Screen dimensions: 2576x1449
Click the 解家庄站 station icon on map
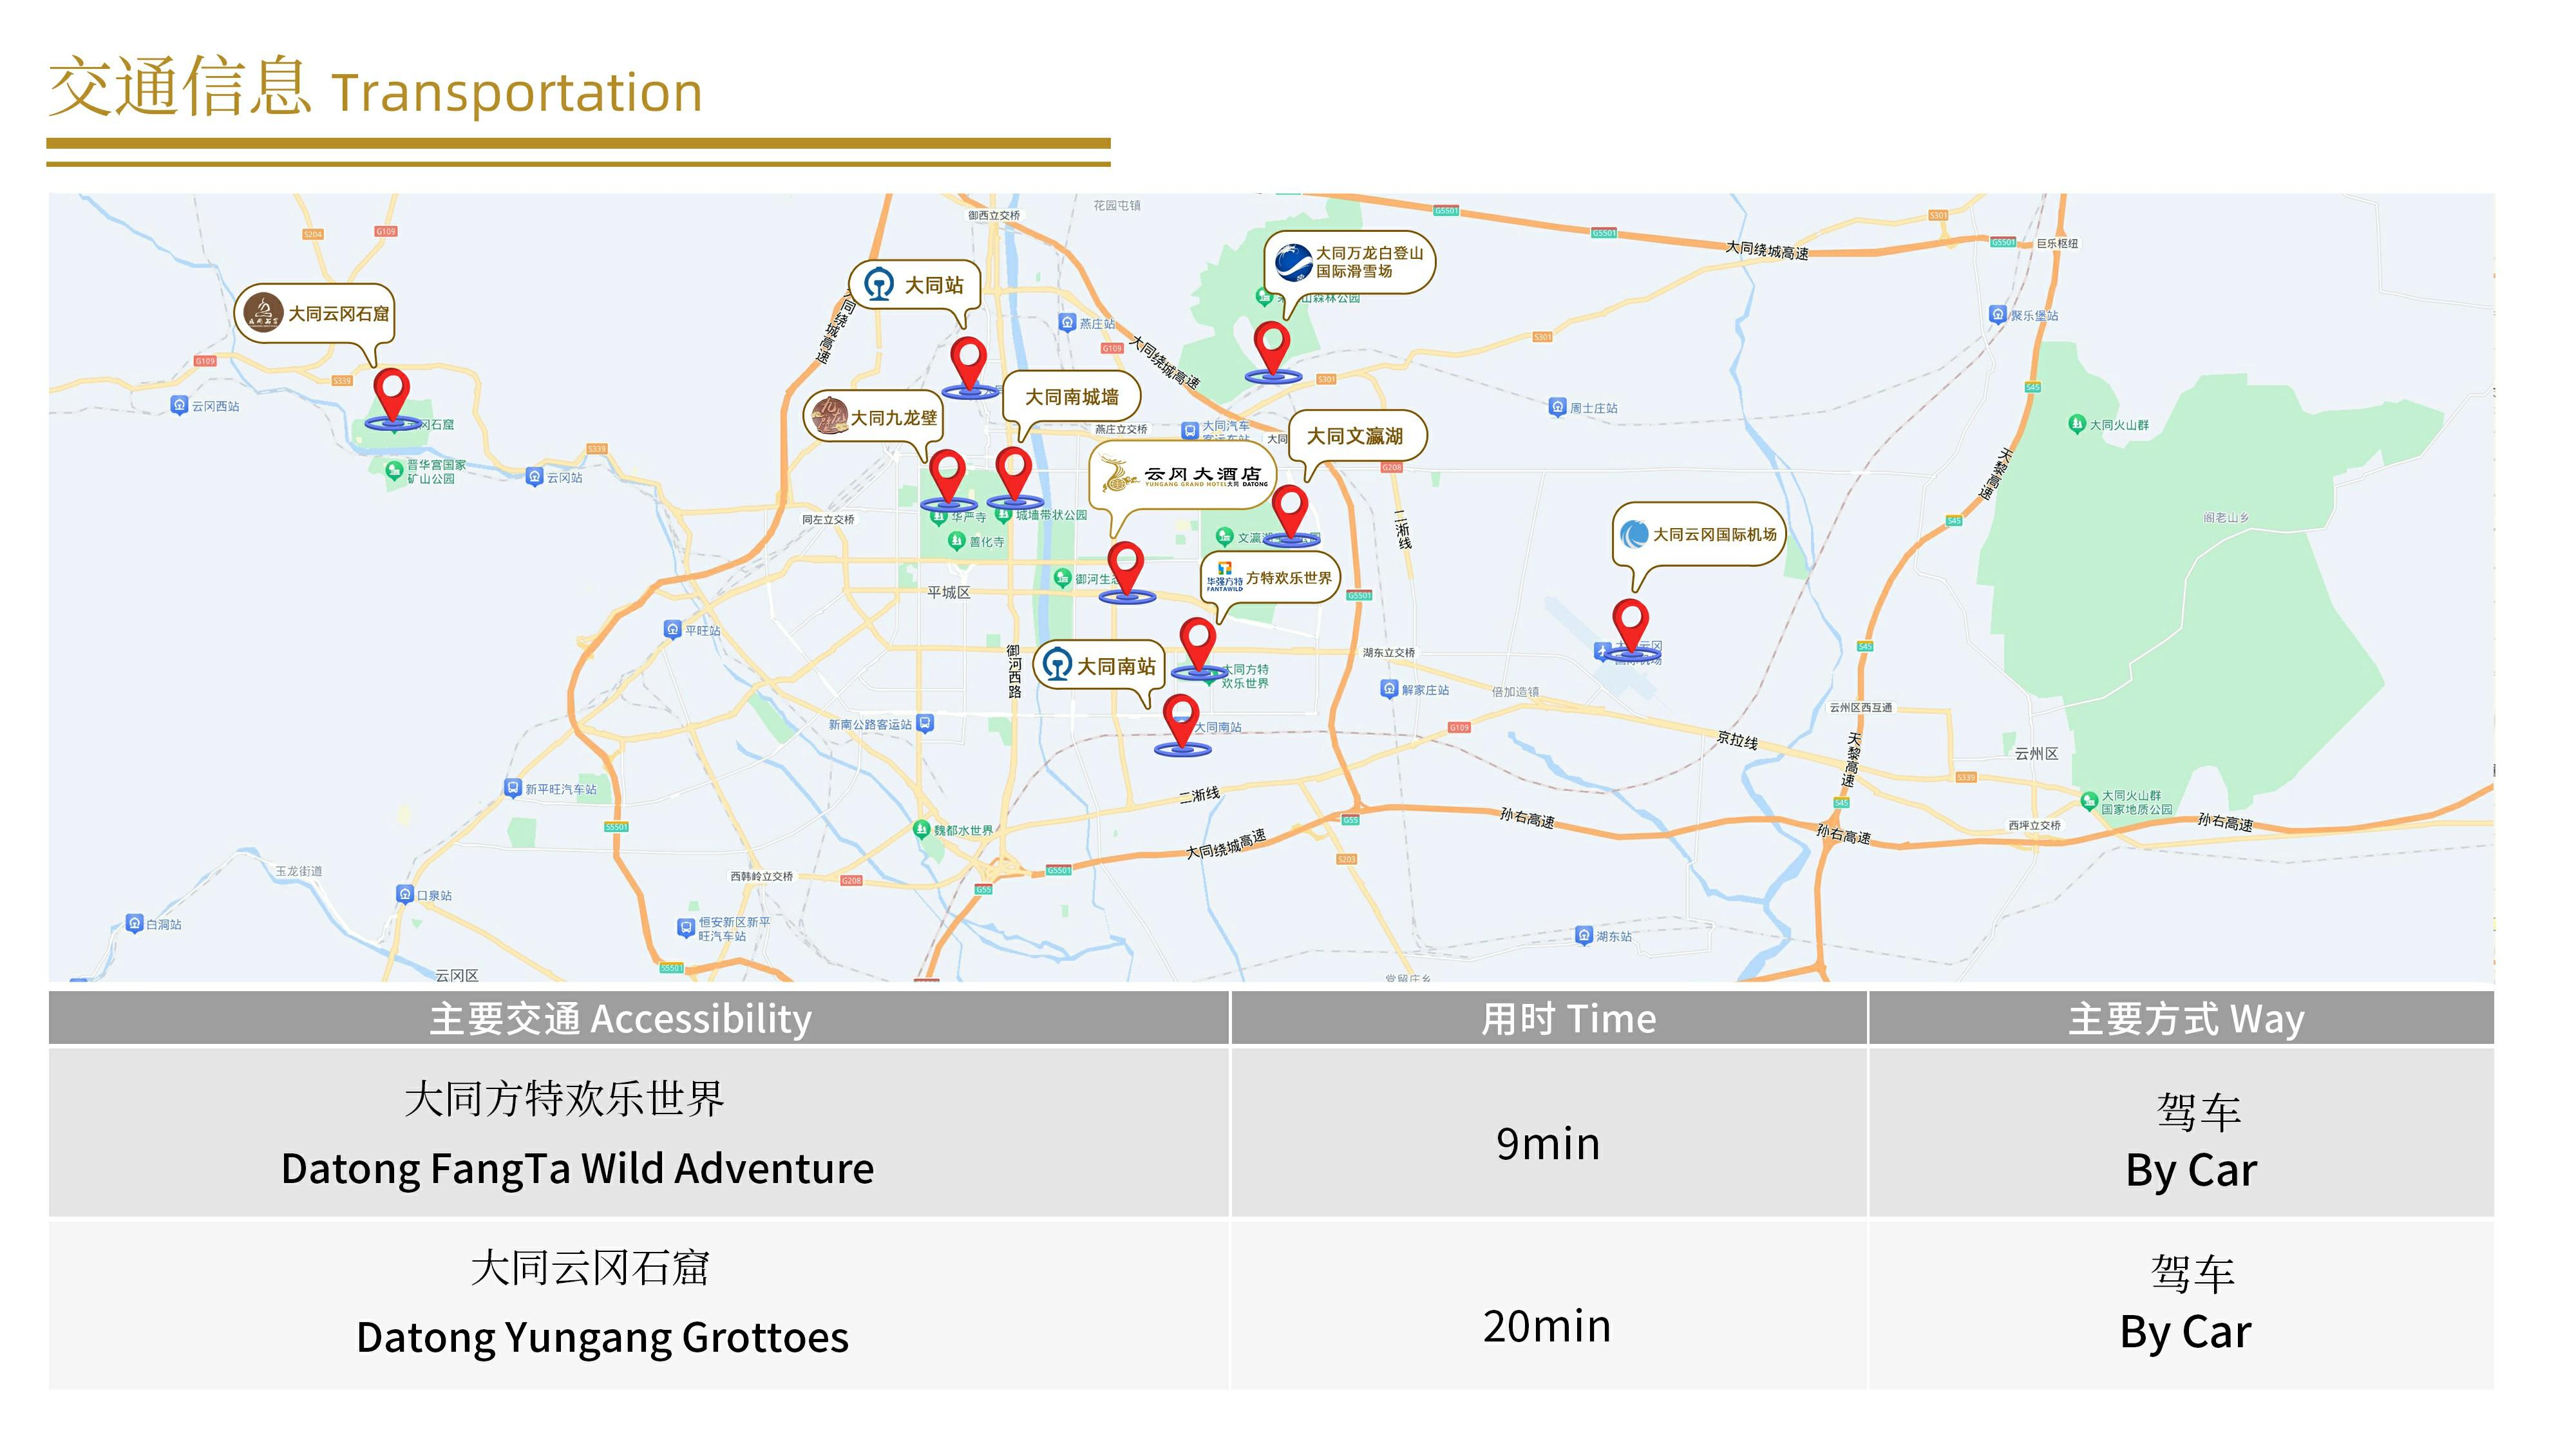pos(1389,689)
